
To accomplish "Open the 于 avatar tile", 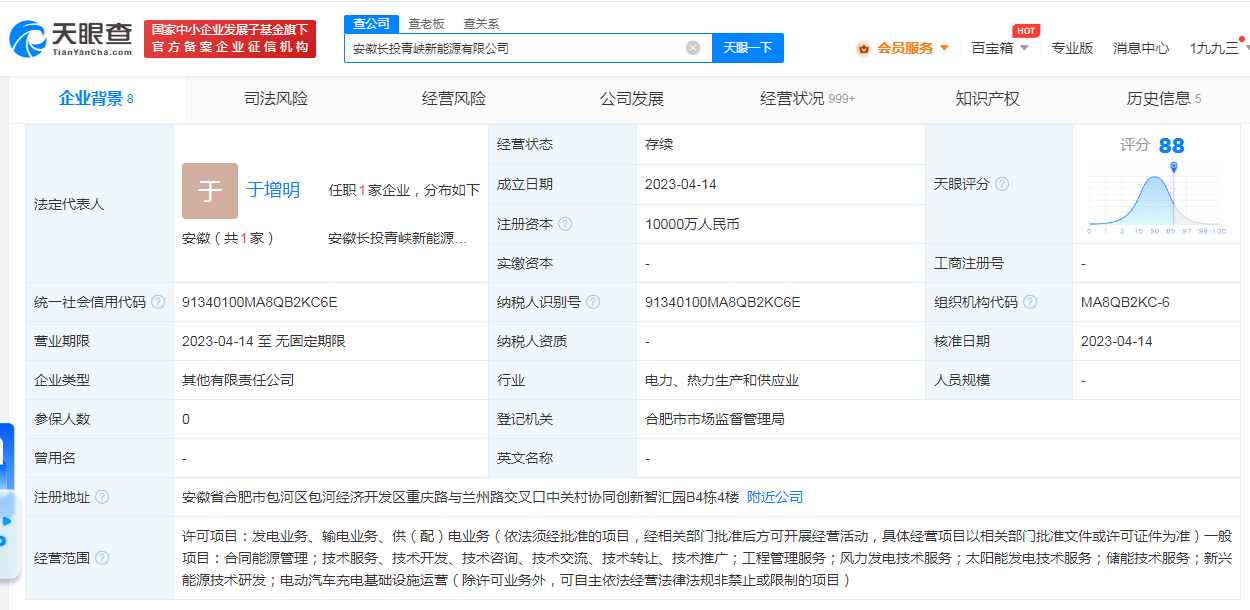I will 210,191.
